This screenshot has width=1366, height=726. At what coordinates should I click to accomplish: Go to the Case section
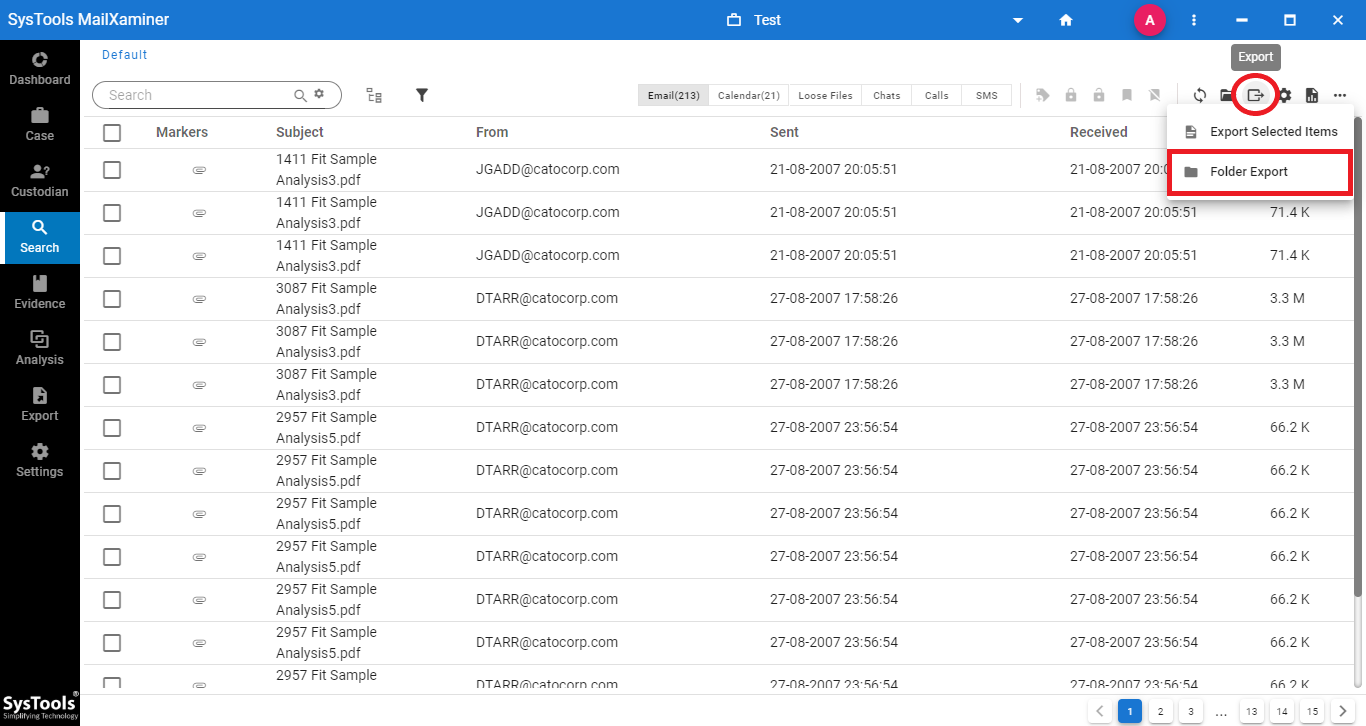[x=40, y=124]
